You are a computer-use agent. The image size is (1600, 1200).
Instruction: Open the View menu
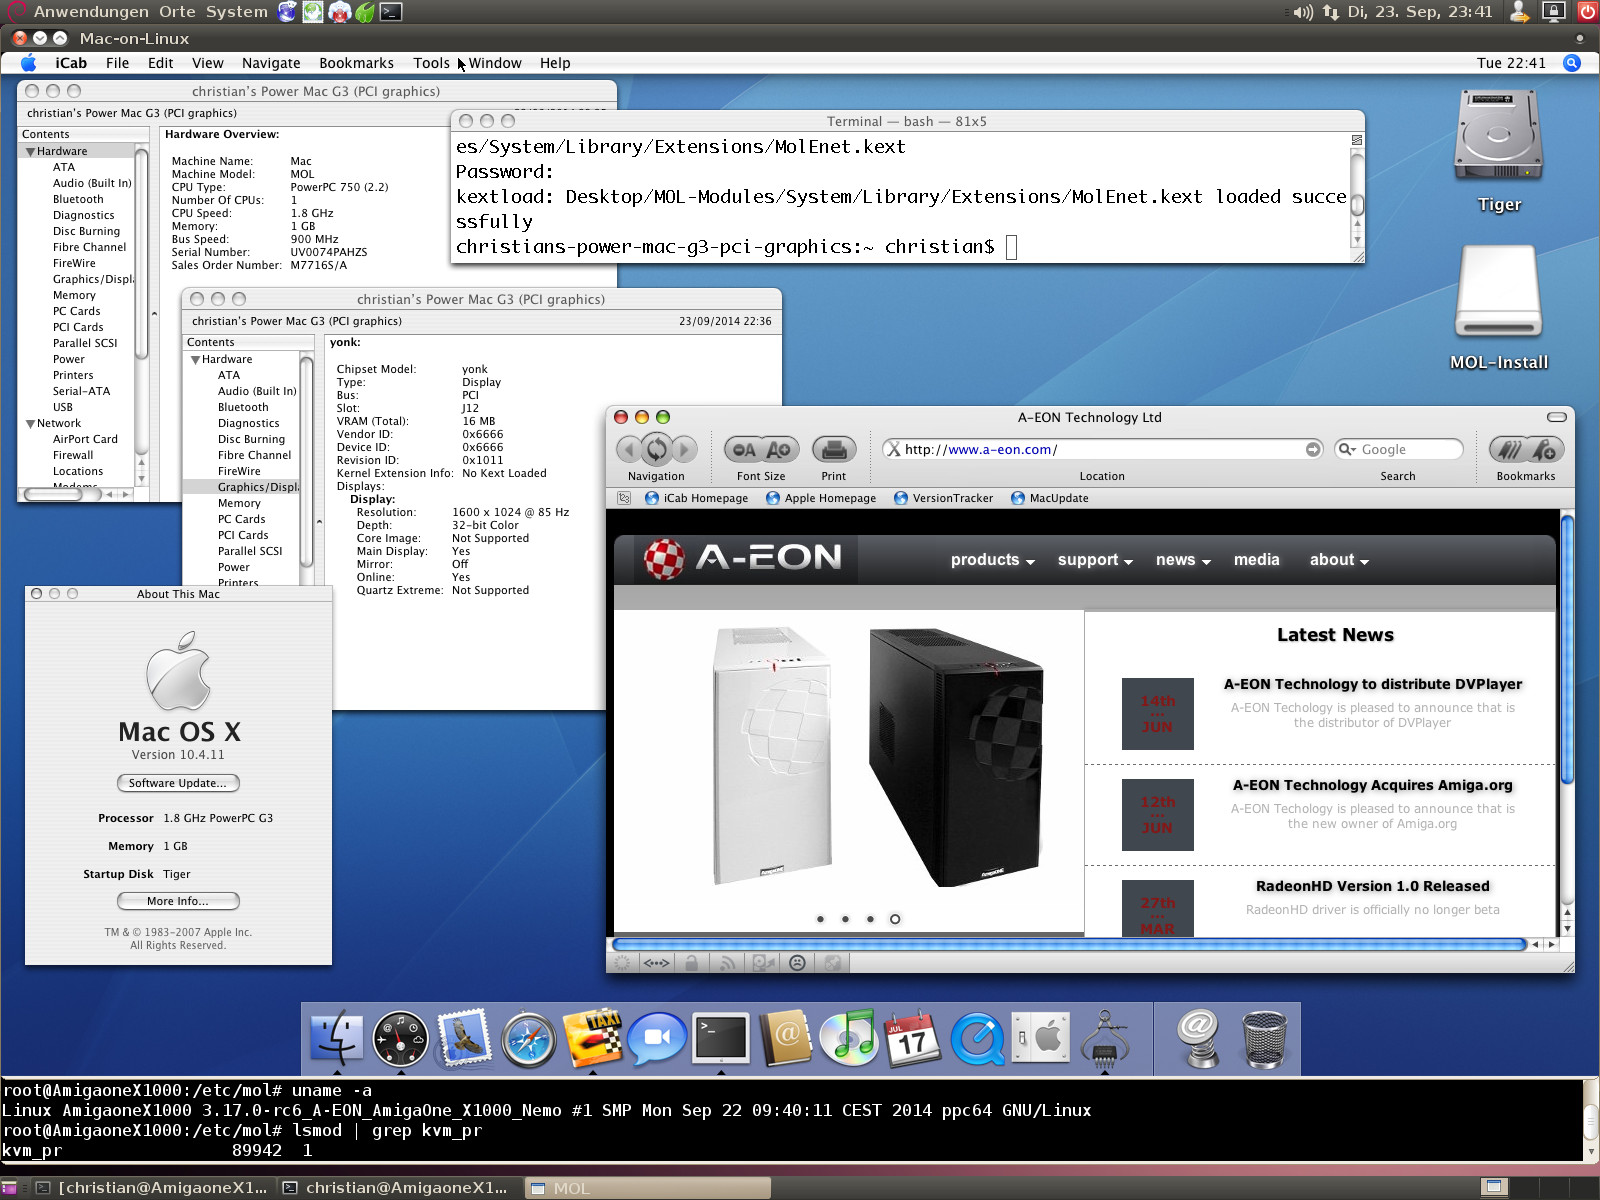[x=208, y=63]
